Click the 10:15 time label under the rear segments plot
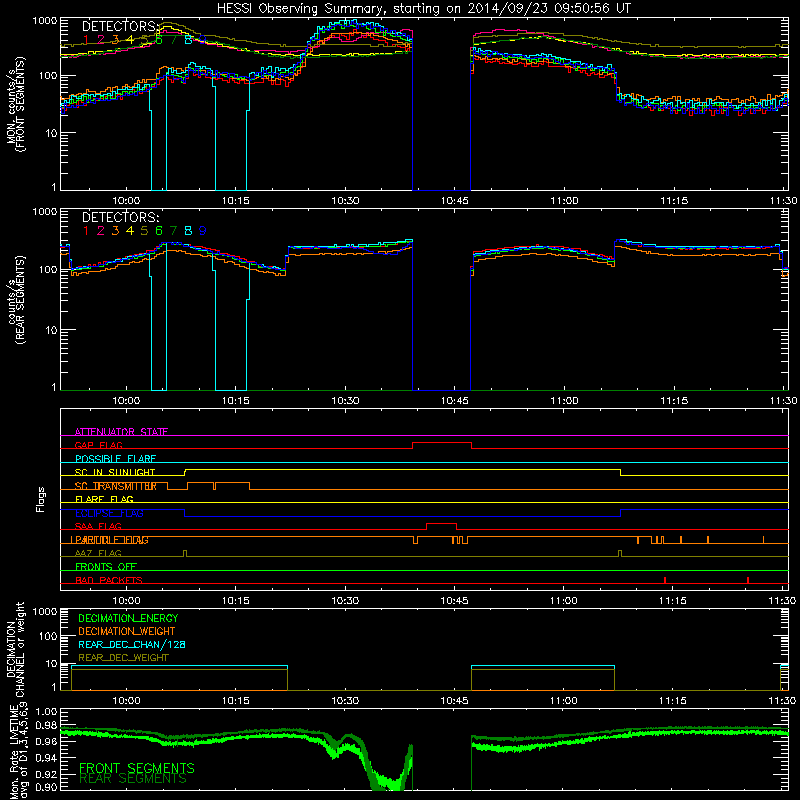 (236, 401)
